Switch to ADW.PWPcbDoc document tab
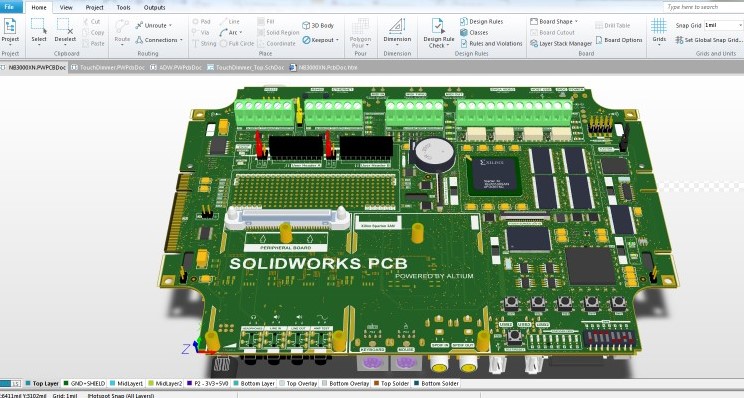744x398 pixels. (176, 67)
